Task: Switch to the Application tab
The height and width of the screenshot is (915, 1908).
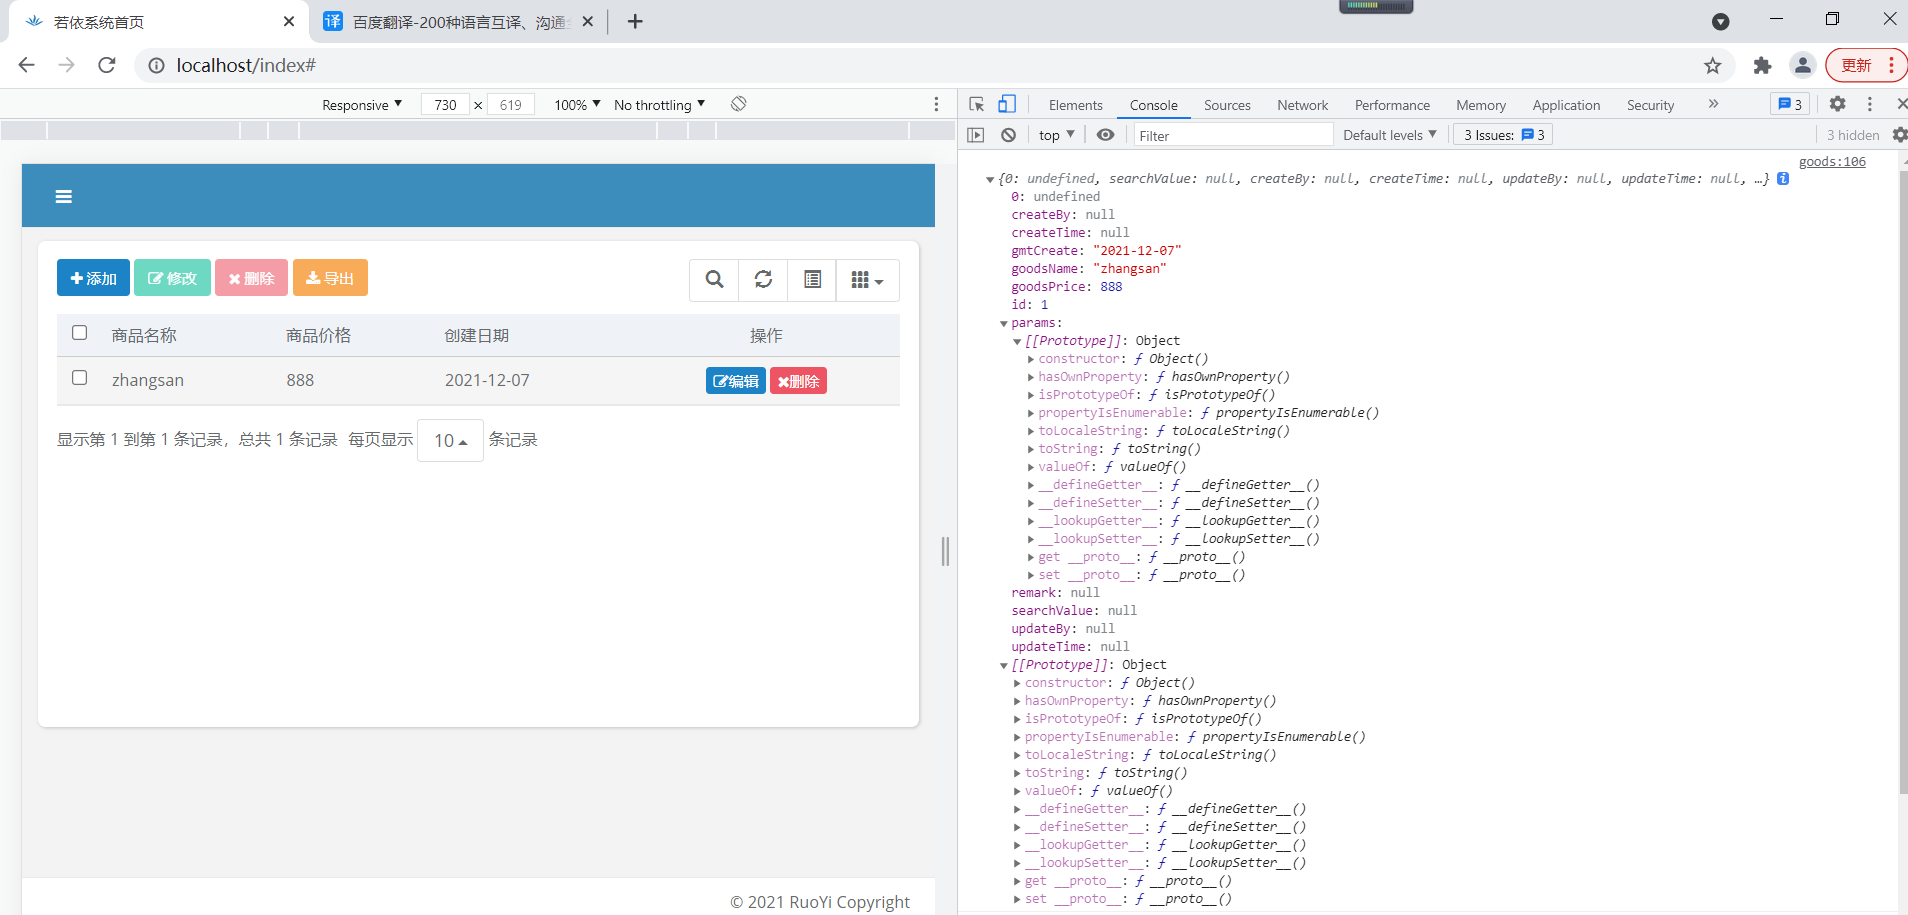Action: 1566,105
